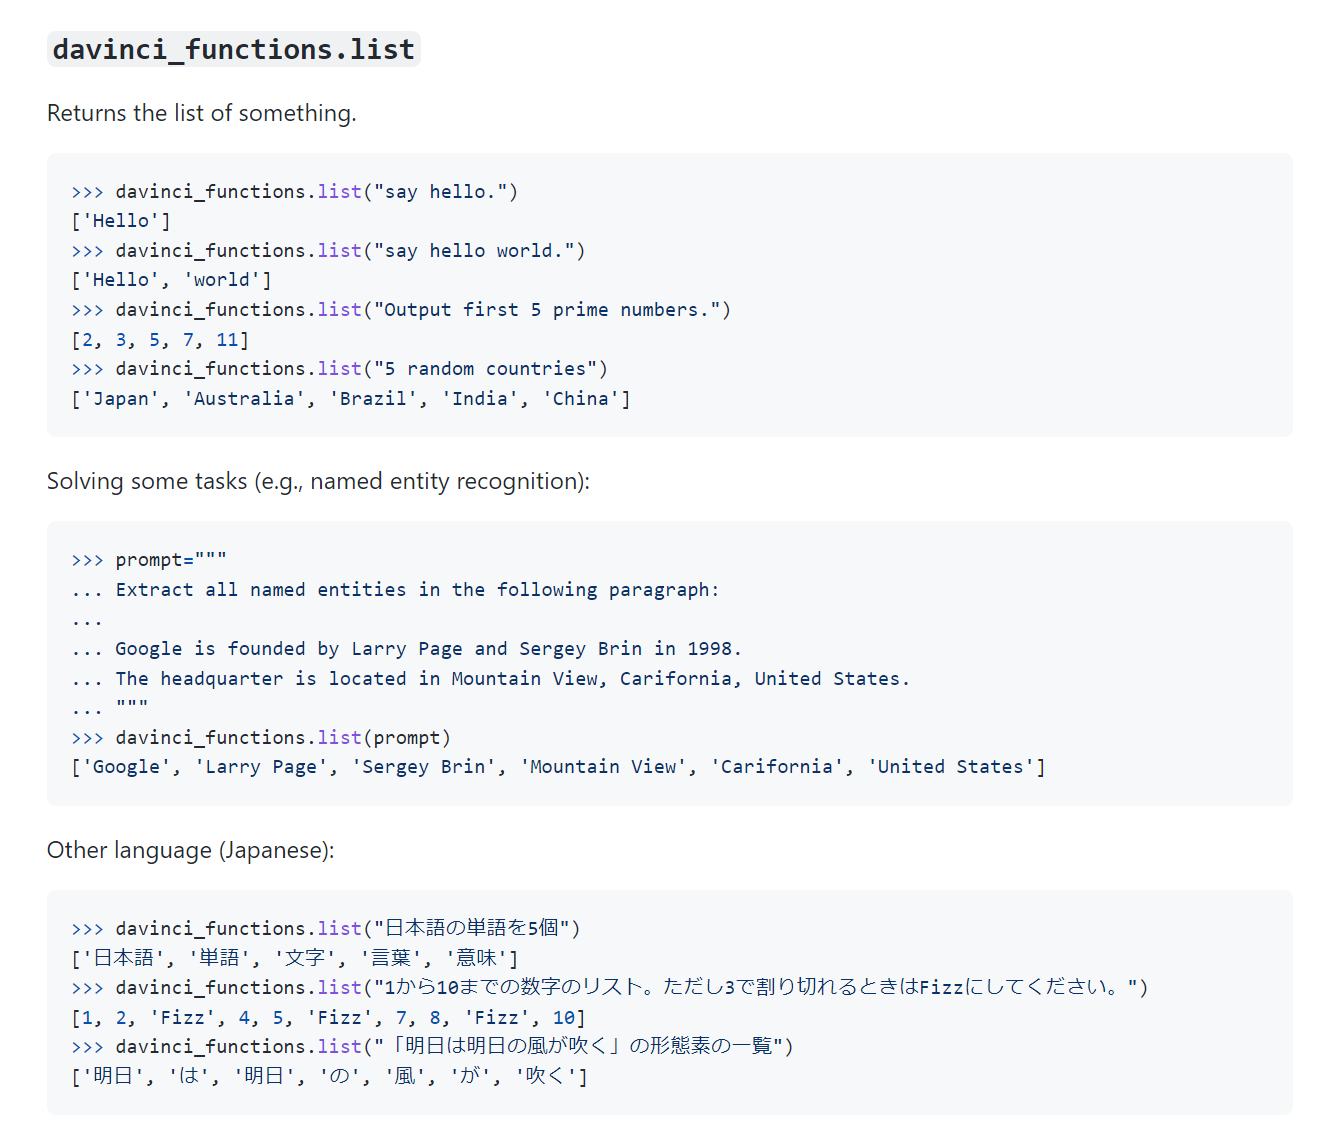The image size is (1339, 1148).
Task: Click the 'Other language (Japanese):' text
Action: point(191,850)
